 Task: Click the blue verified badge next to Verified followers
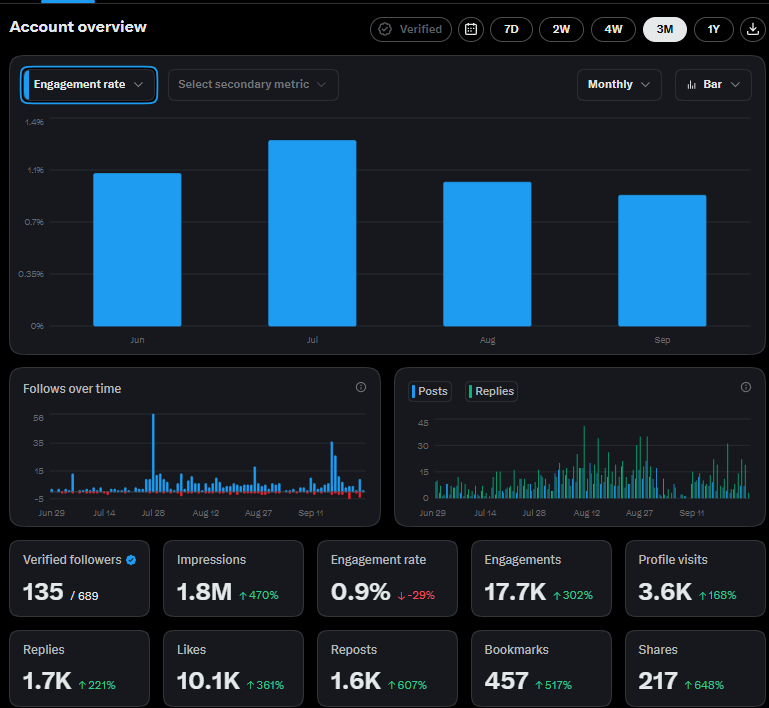(131, 560)
